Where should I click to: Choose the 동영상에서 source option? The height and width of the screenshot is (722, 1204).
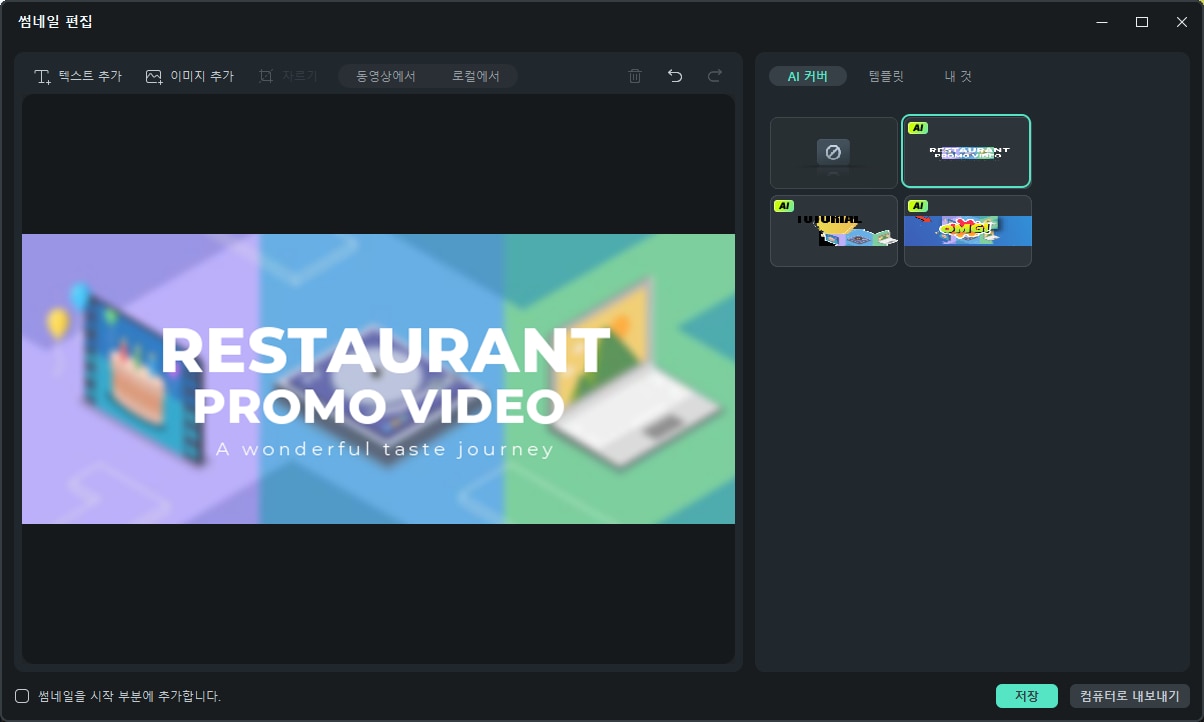pyautogui.click(x=386, y=76)
